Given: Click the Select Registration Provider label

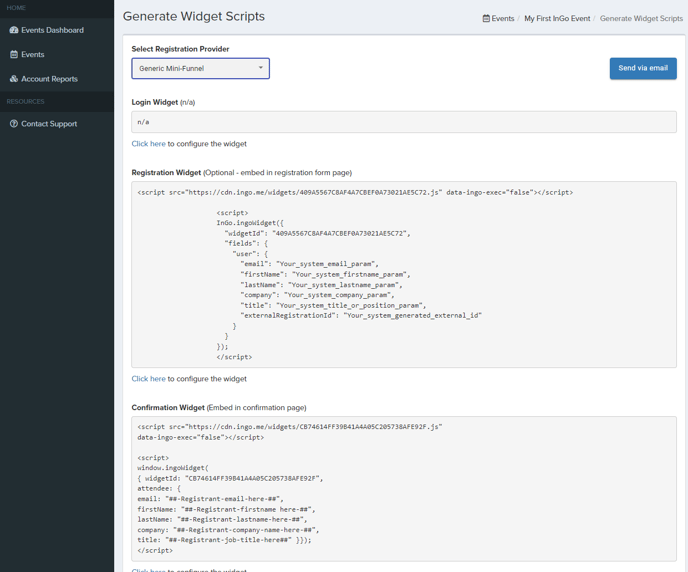Looking at the screenshot, I should 180,49.
